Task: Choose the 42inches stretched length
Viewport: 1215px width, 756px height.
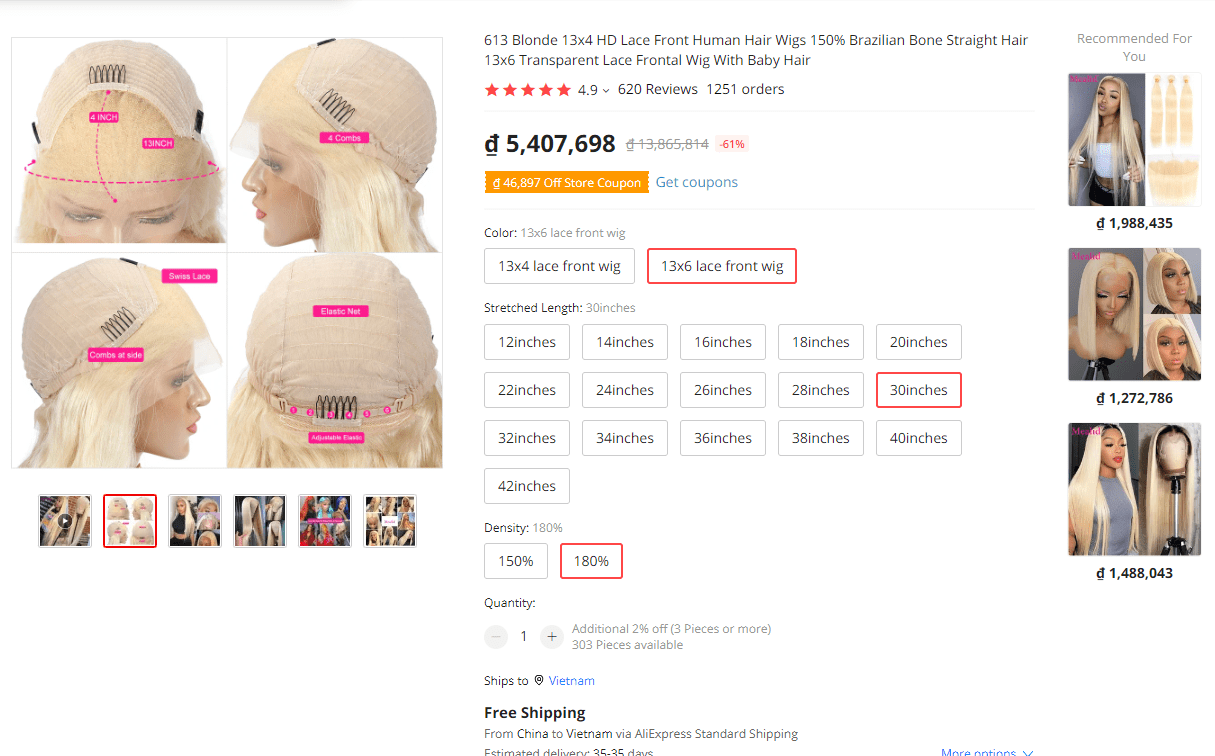Action: (526, 486)
